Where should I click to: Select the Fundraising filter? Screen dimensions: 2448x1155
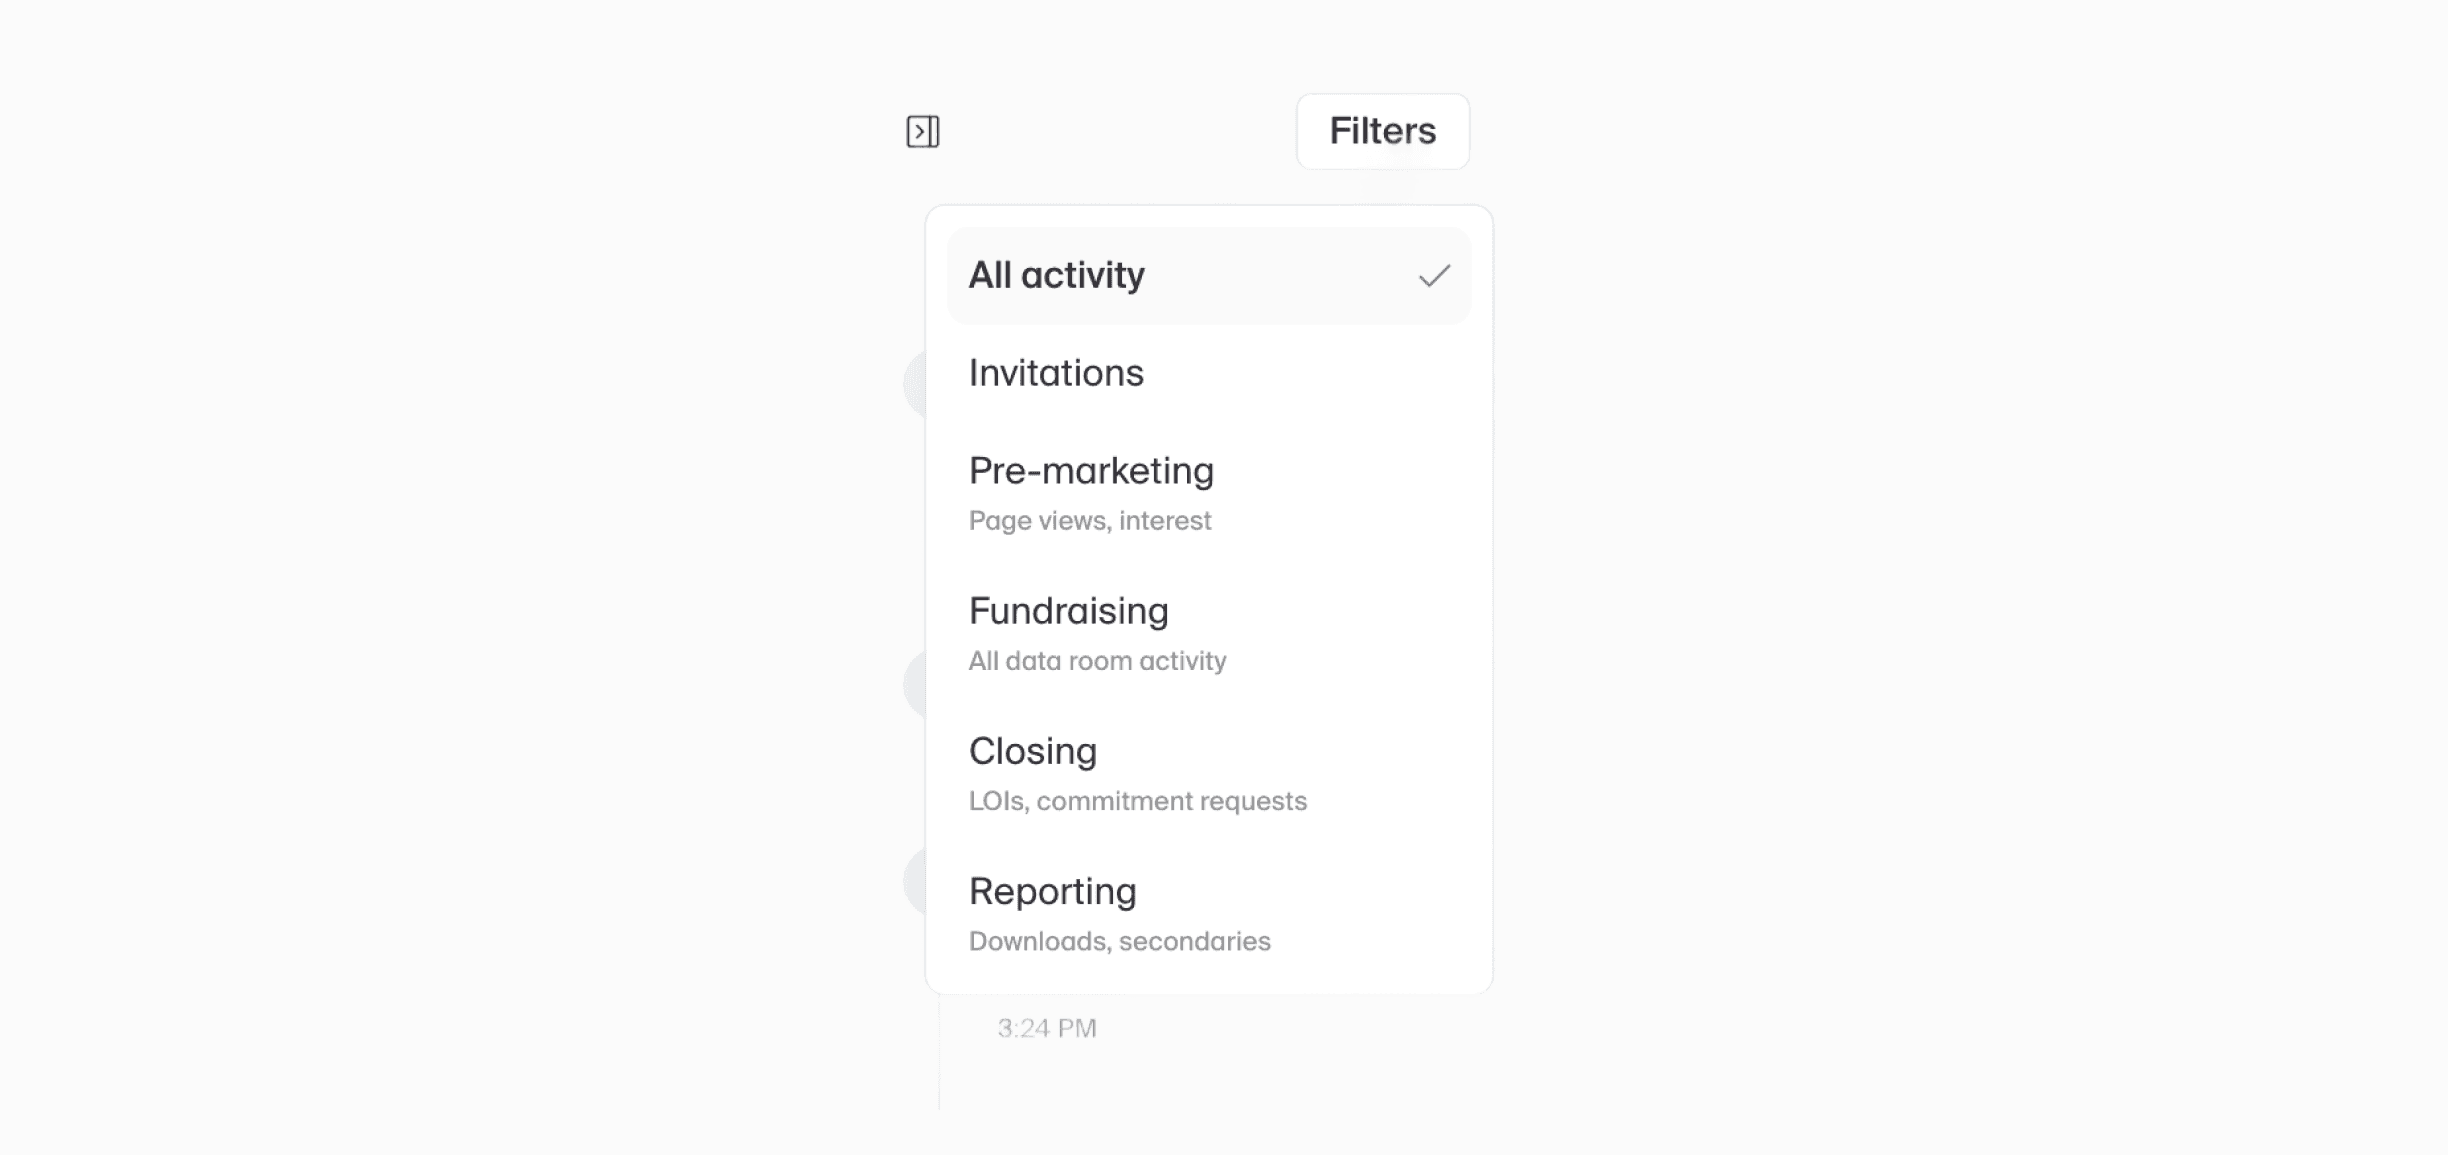point(1209,633)
